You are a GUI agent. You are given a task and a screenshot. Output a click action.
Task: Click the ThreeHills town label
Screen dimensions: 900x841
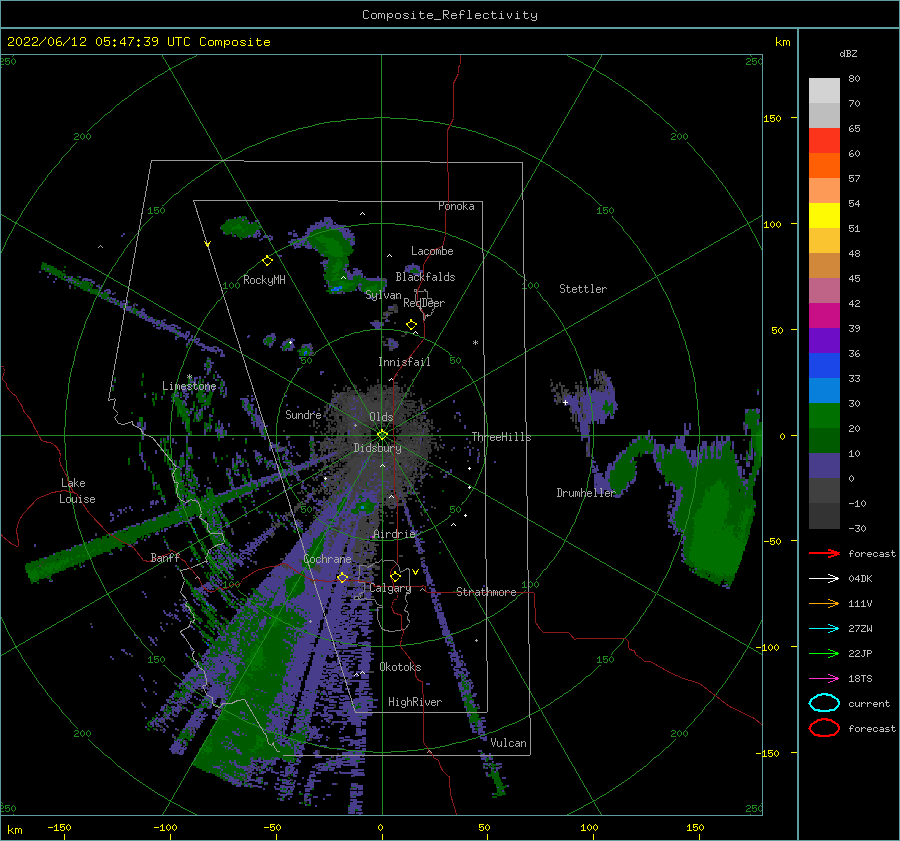(x=501, y=437)
